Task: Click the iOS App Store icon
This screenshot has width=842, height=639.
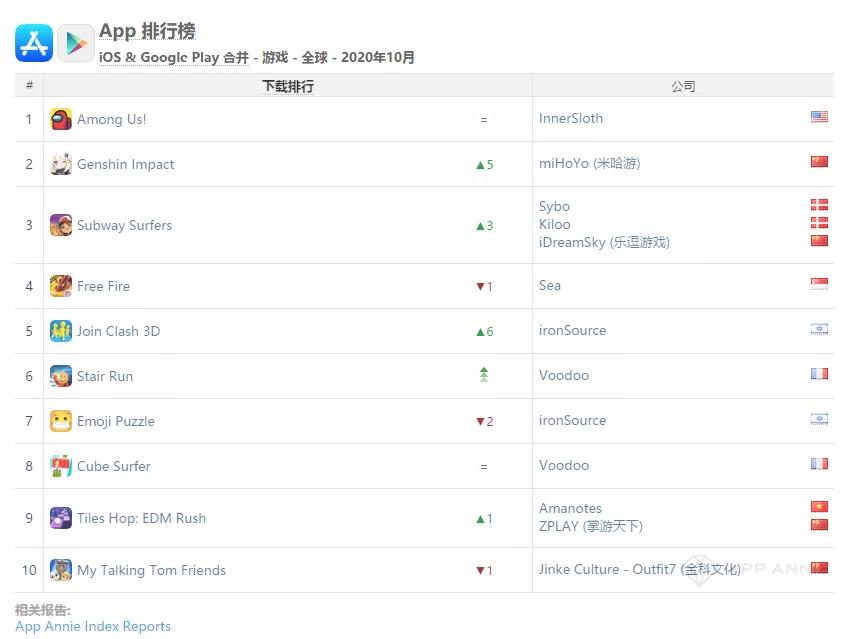Action: point(34,43)
